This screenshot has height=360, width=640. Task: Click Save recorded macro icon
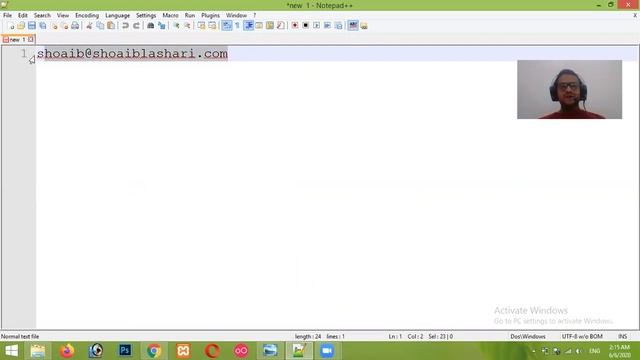click(x=338, y=26)
